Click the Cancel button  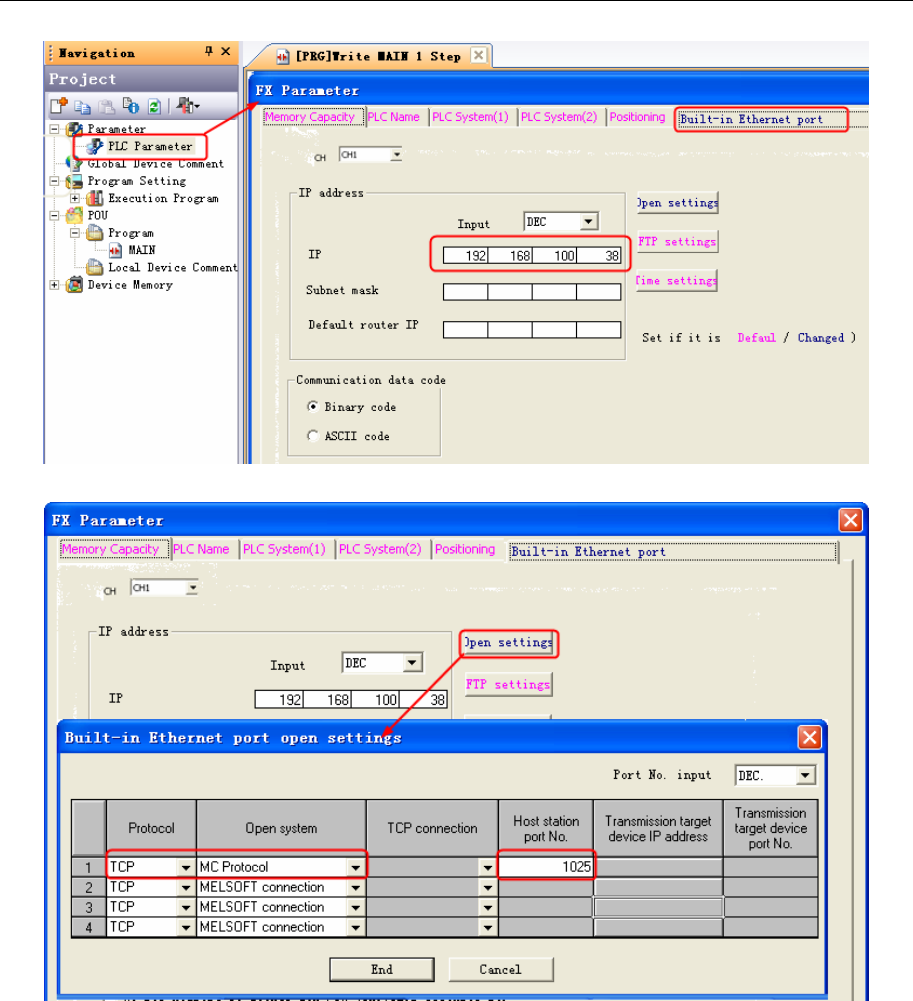[x=501, y=969]
